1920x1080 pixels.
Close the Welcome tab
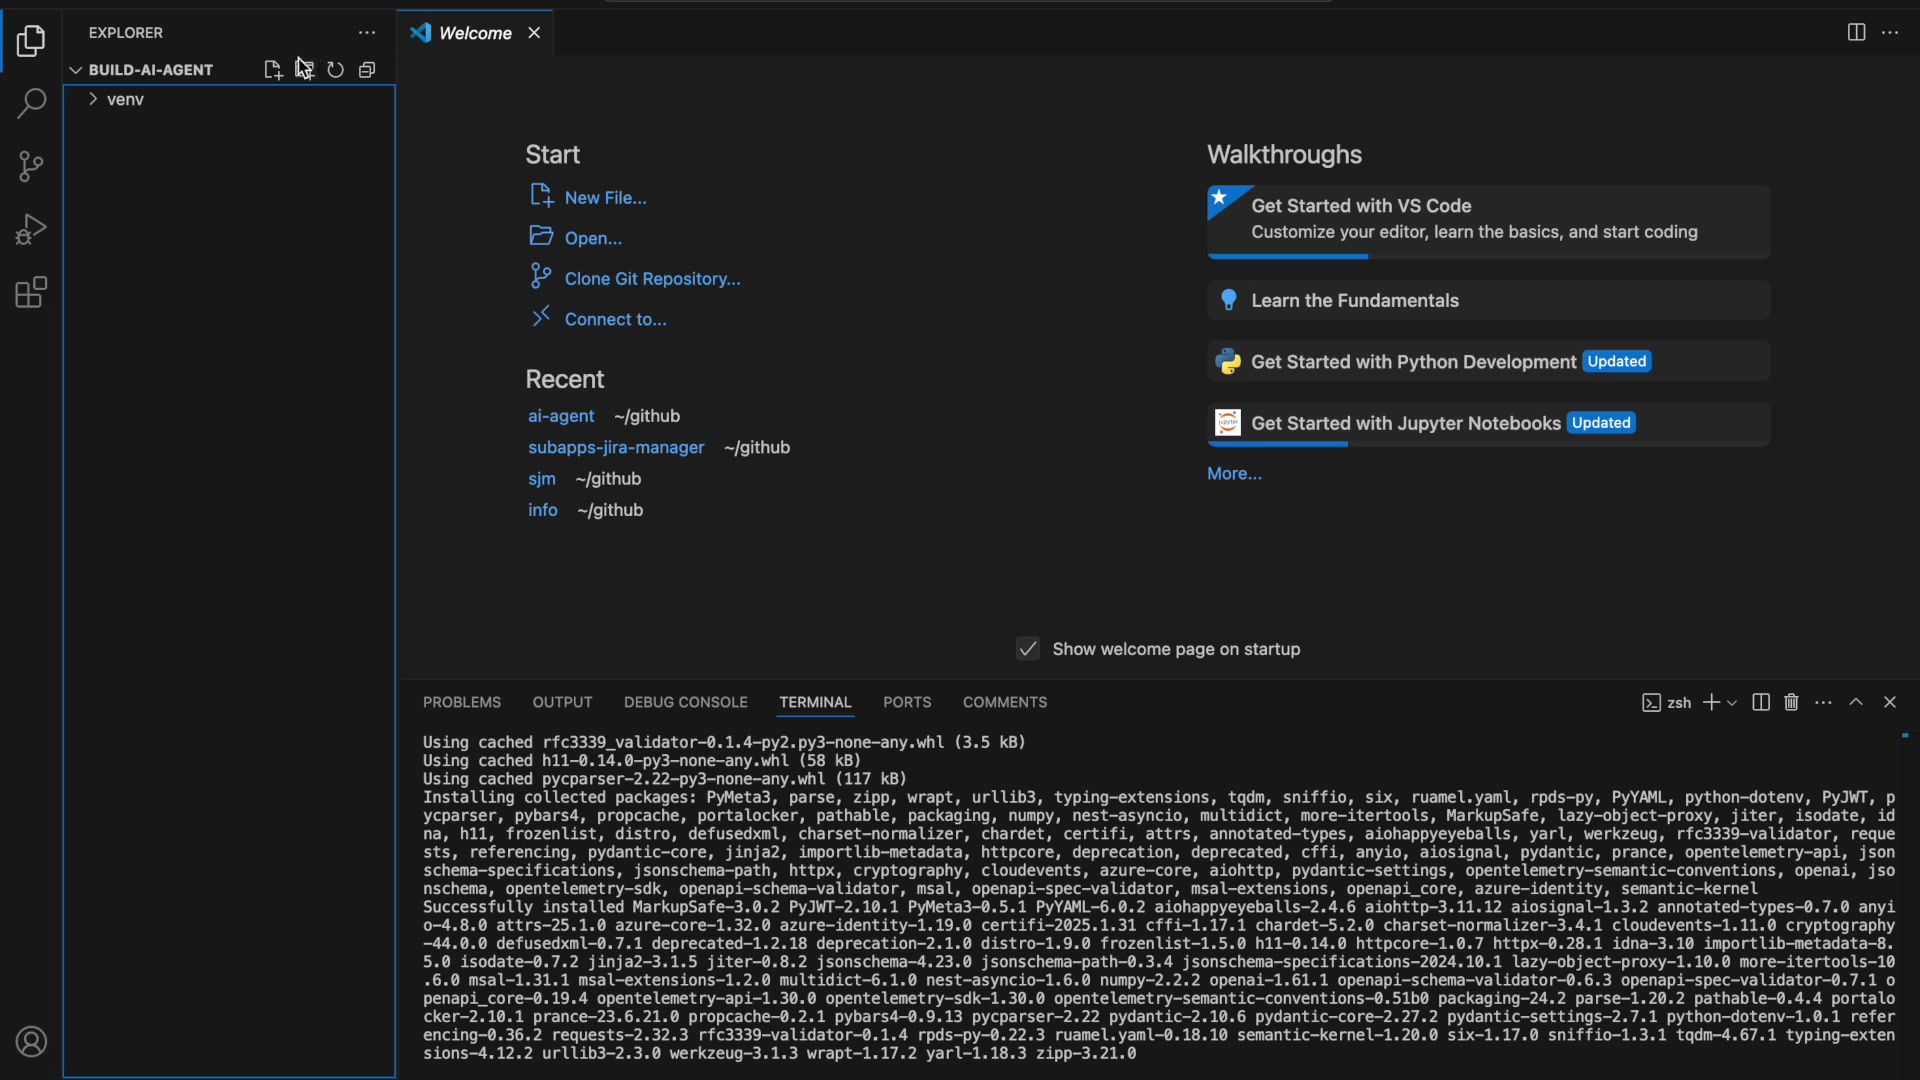535,33
